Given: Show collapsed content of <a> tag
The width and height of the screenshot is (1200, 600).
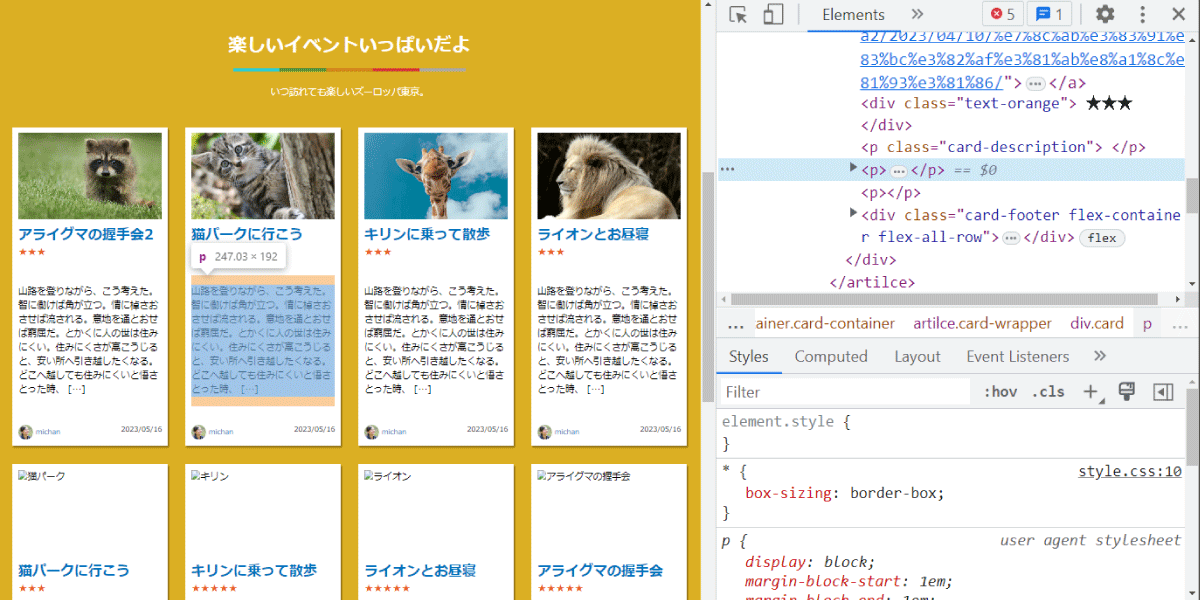Looking at the screenshot, I should 1036,83.
